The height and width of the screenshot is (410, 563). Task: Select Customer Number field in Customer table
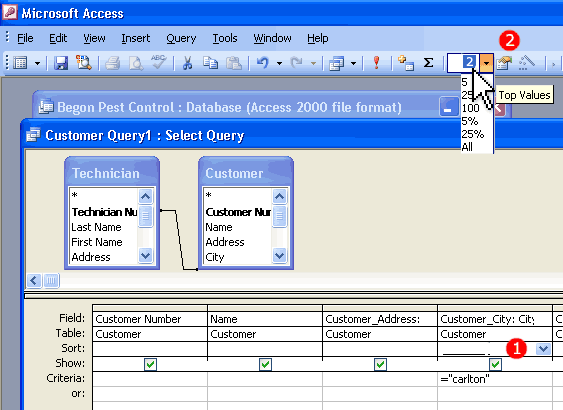coord(238,212)
